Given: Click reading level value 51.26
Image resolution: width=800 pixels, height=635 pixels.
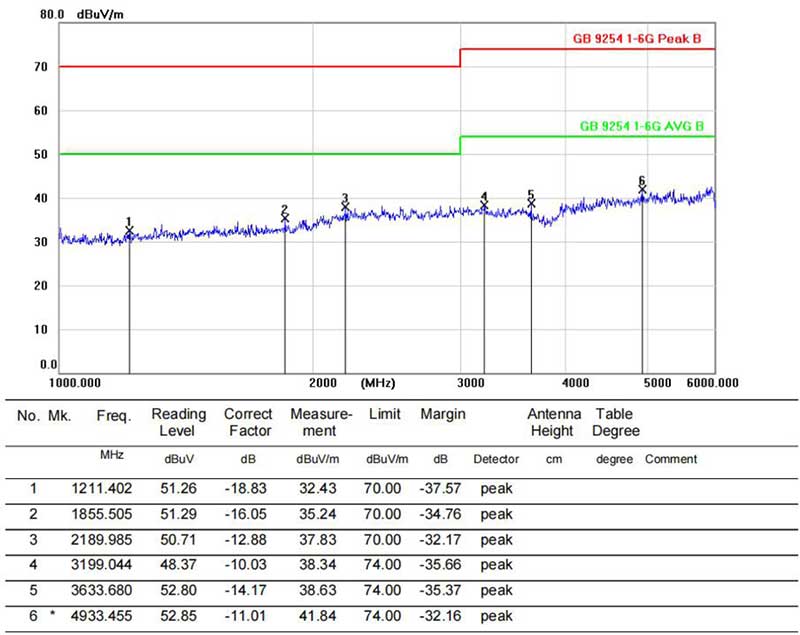Looking at the screenshot, I should click(x=179, y=489).
